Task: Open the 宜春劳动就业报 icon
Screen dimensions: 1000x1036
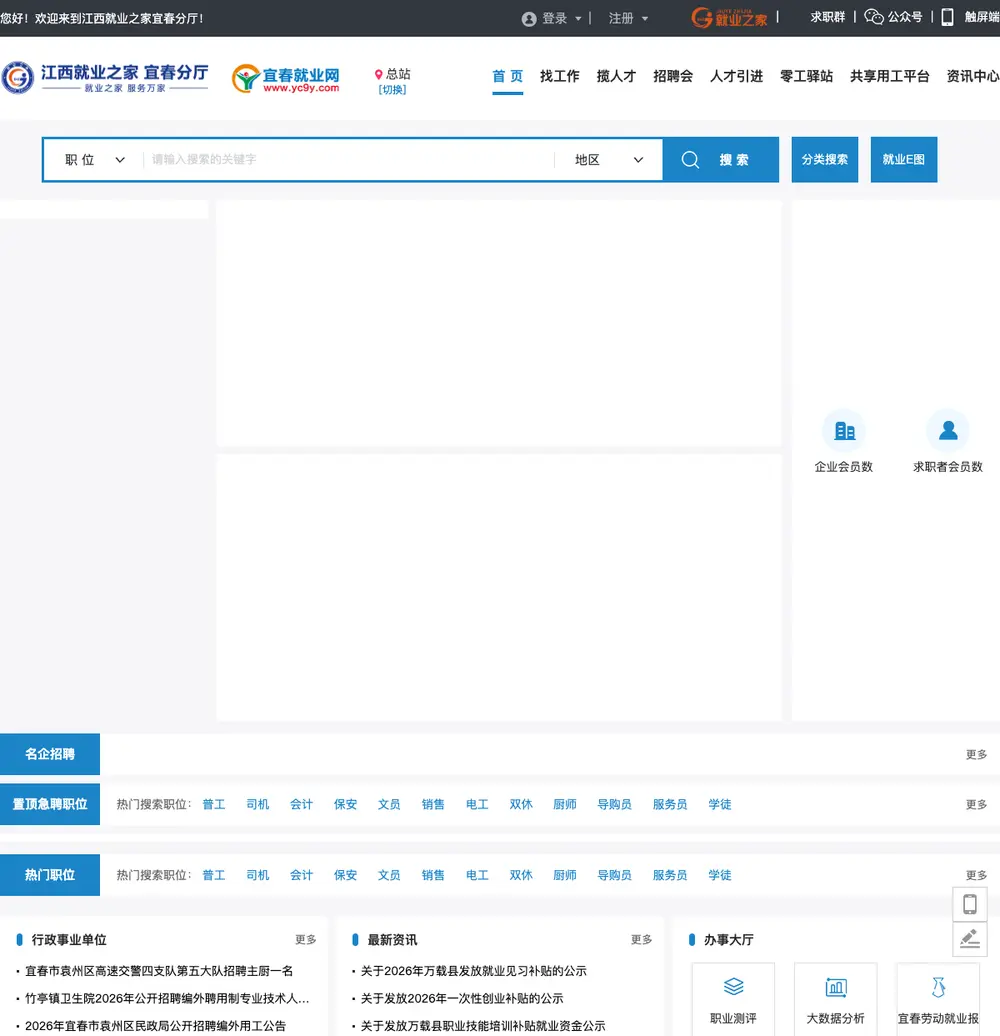Action: (938, 987)
